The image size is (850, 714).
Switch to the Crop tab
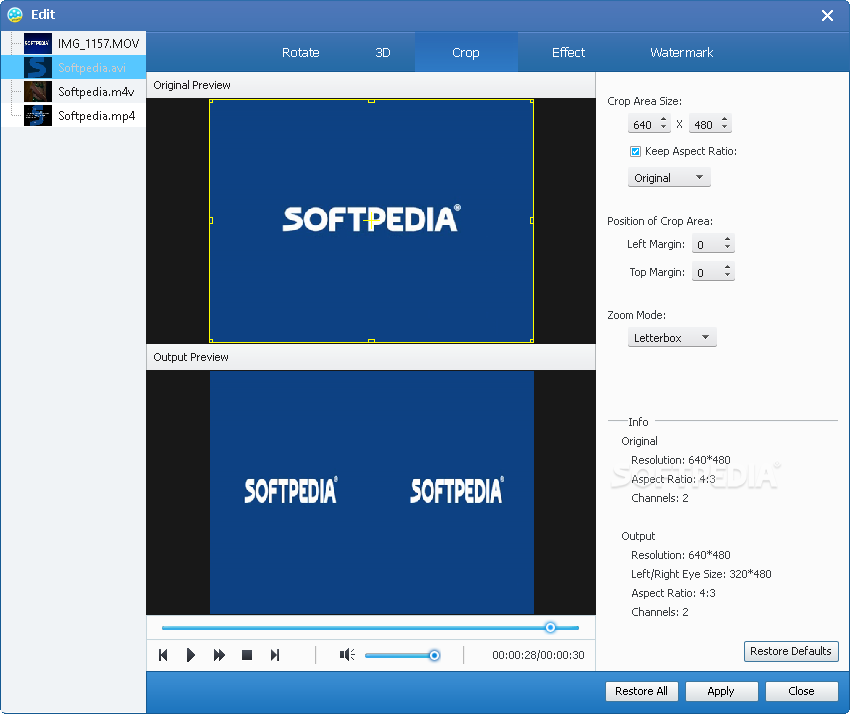click(x=466, y=53)
